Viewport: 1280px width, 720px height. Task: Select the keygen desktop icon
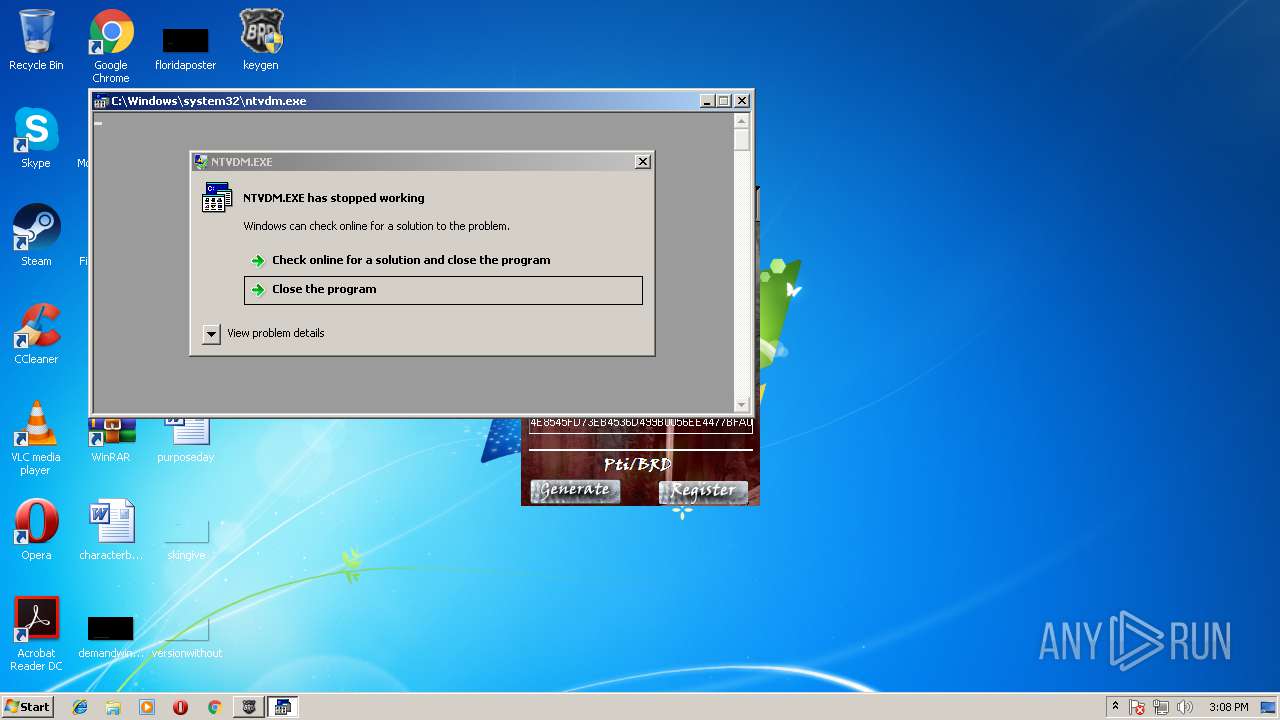[x=261, y=40]
